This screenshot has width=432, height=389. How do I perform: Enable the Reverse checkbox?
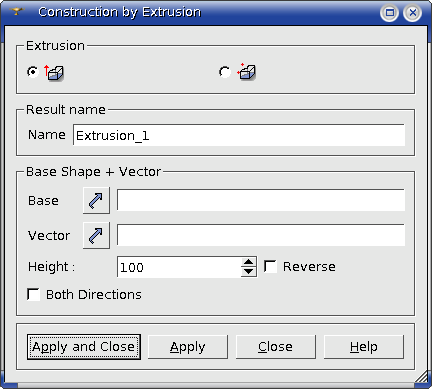(270, 267)
